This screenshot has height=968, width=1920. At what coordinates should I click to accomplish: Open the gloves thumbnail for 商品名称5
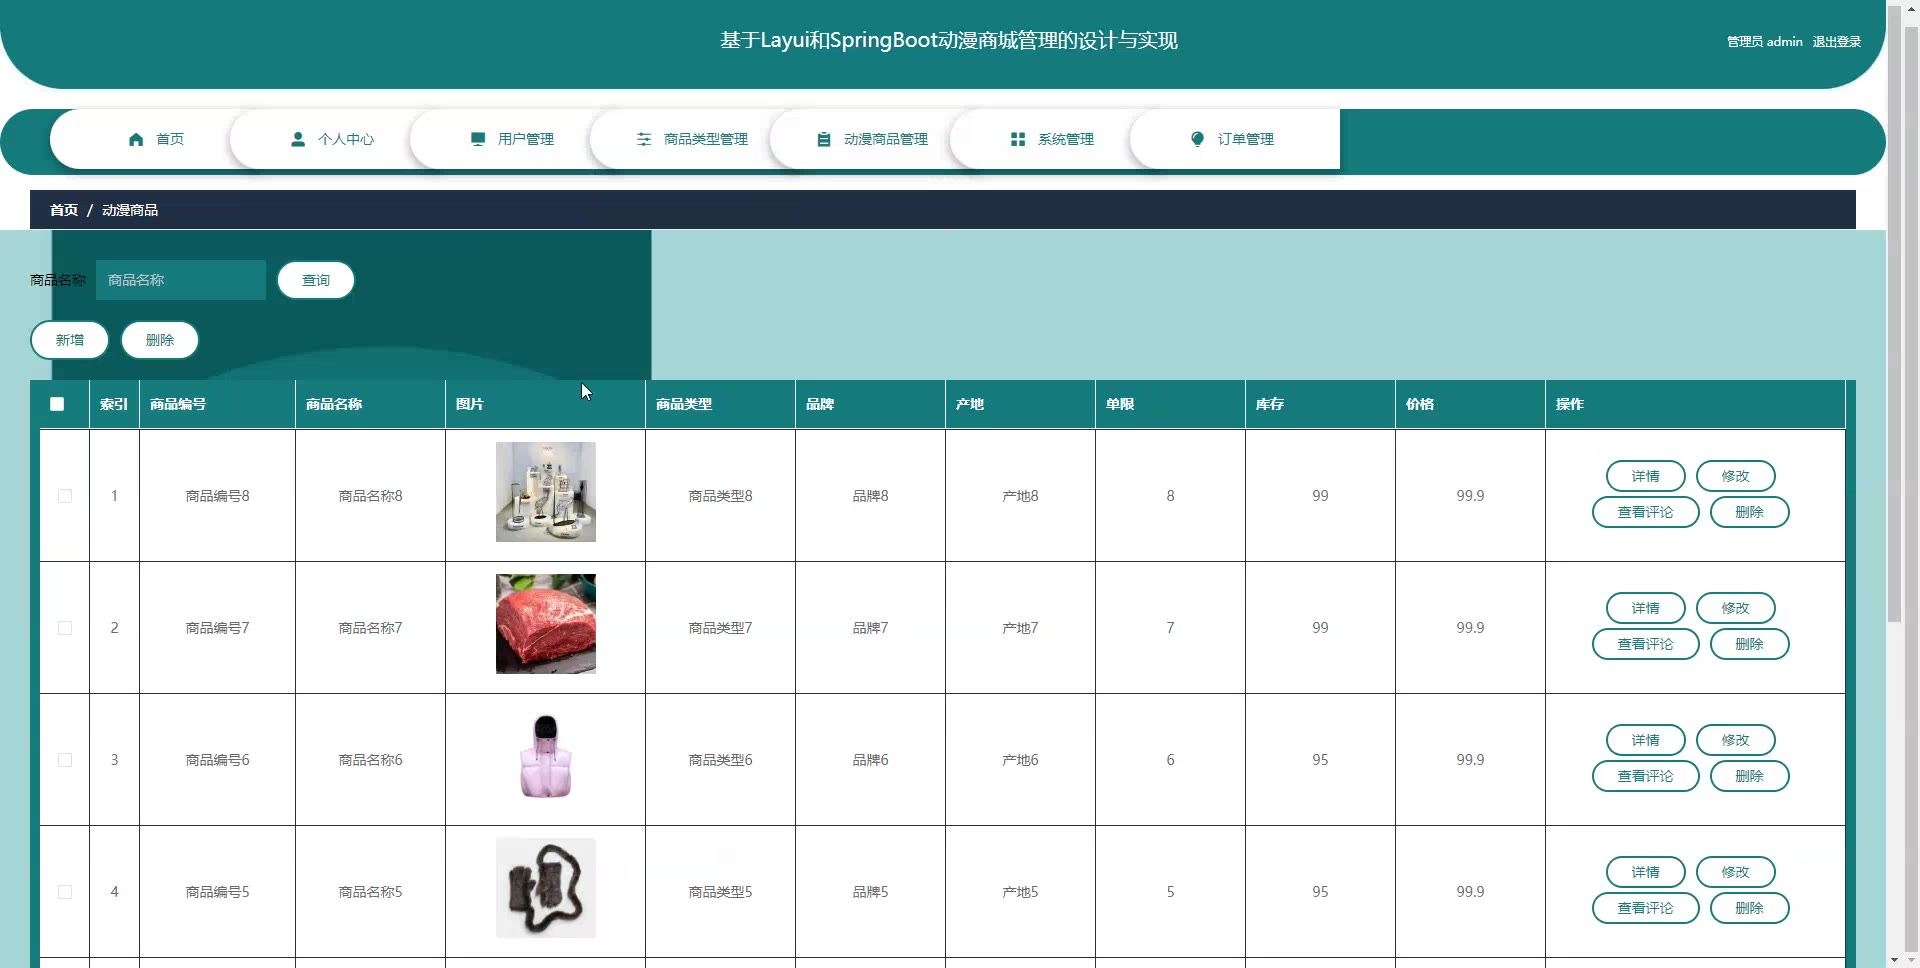pos(546,888)
